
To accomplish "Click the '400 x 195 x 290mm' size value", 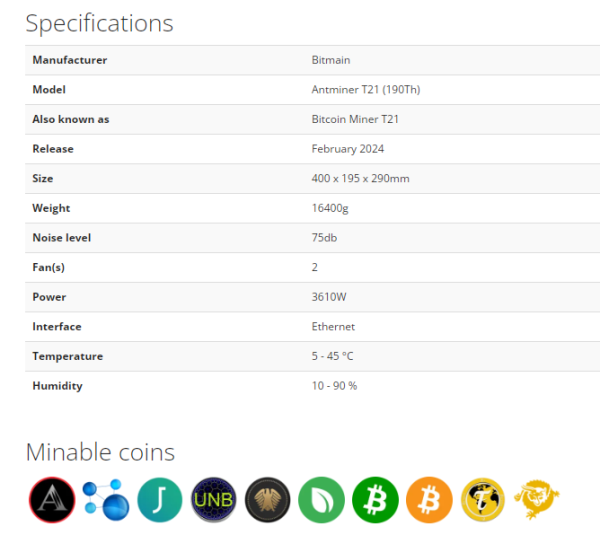I will point(360,178).
